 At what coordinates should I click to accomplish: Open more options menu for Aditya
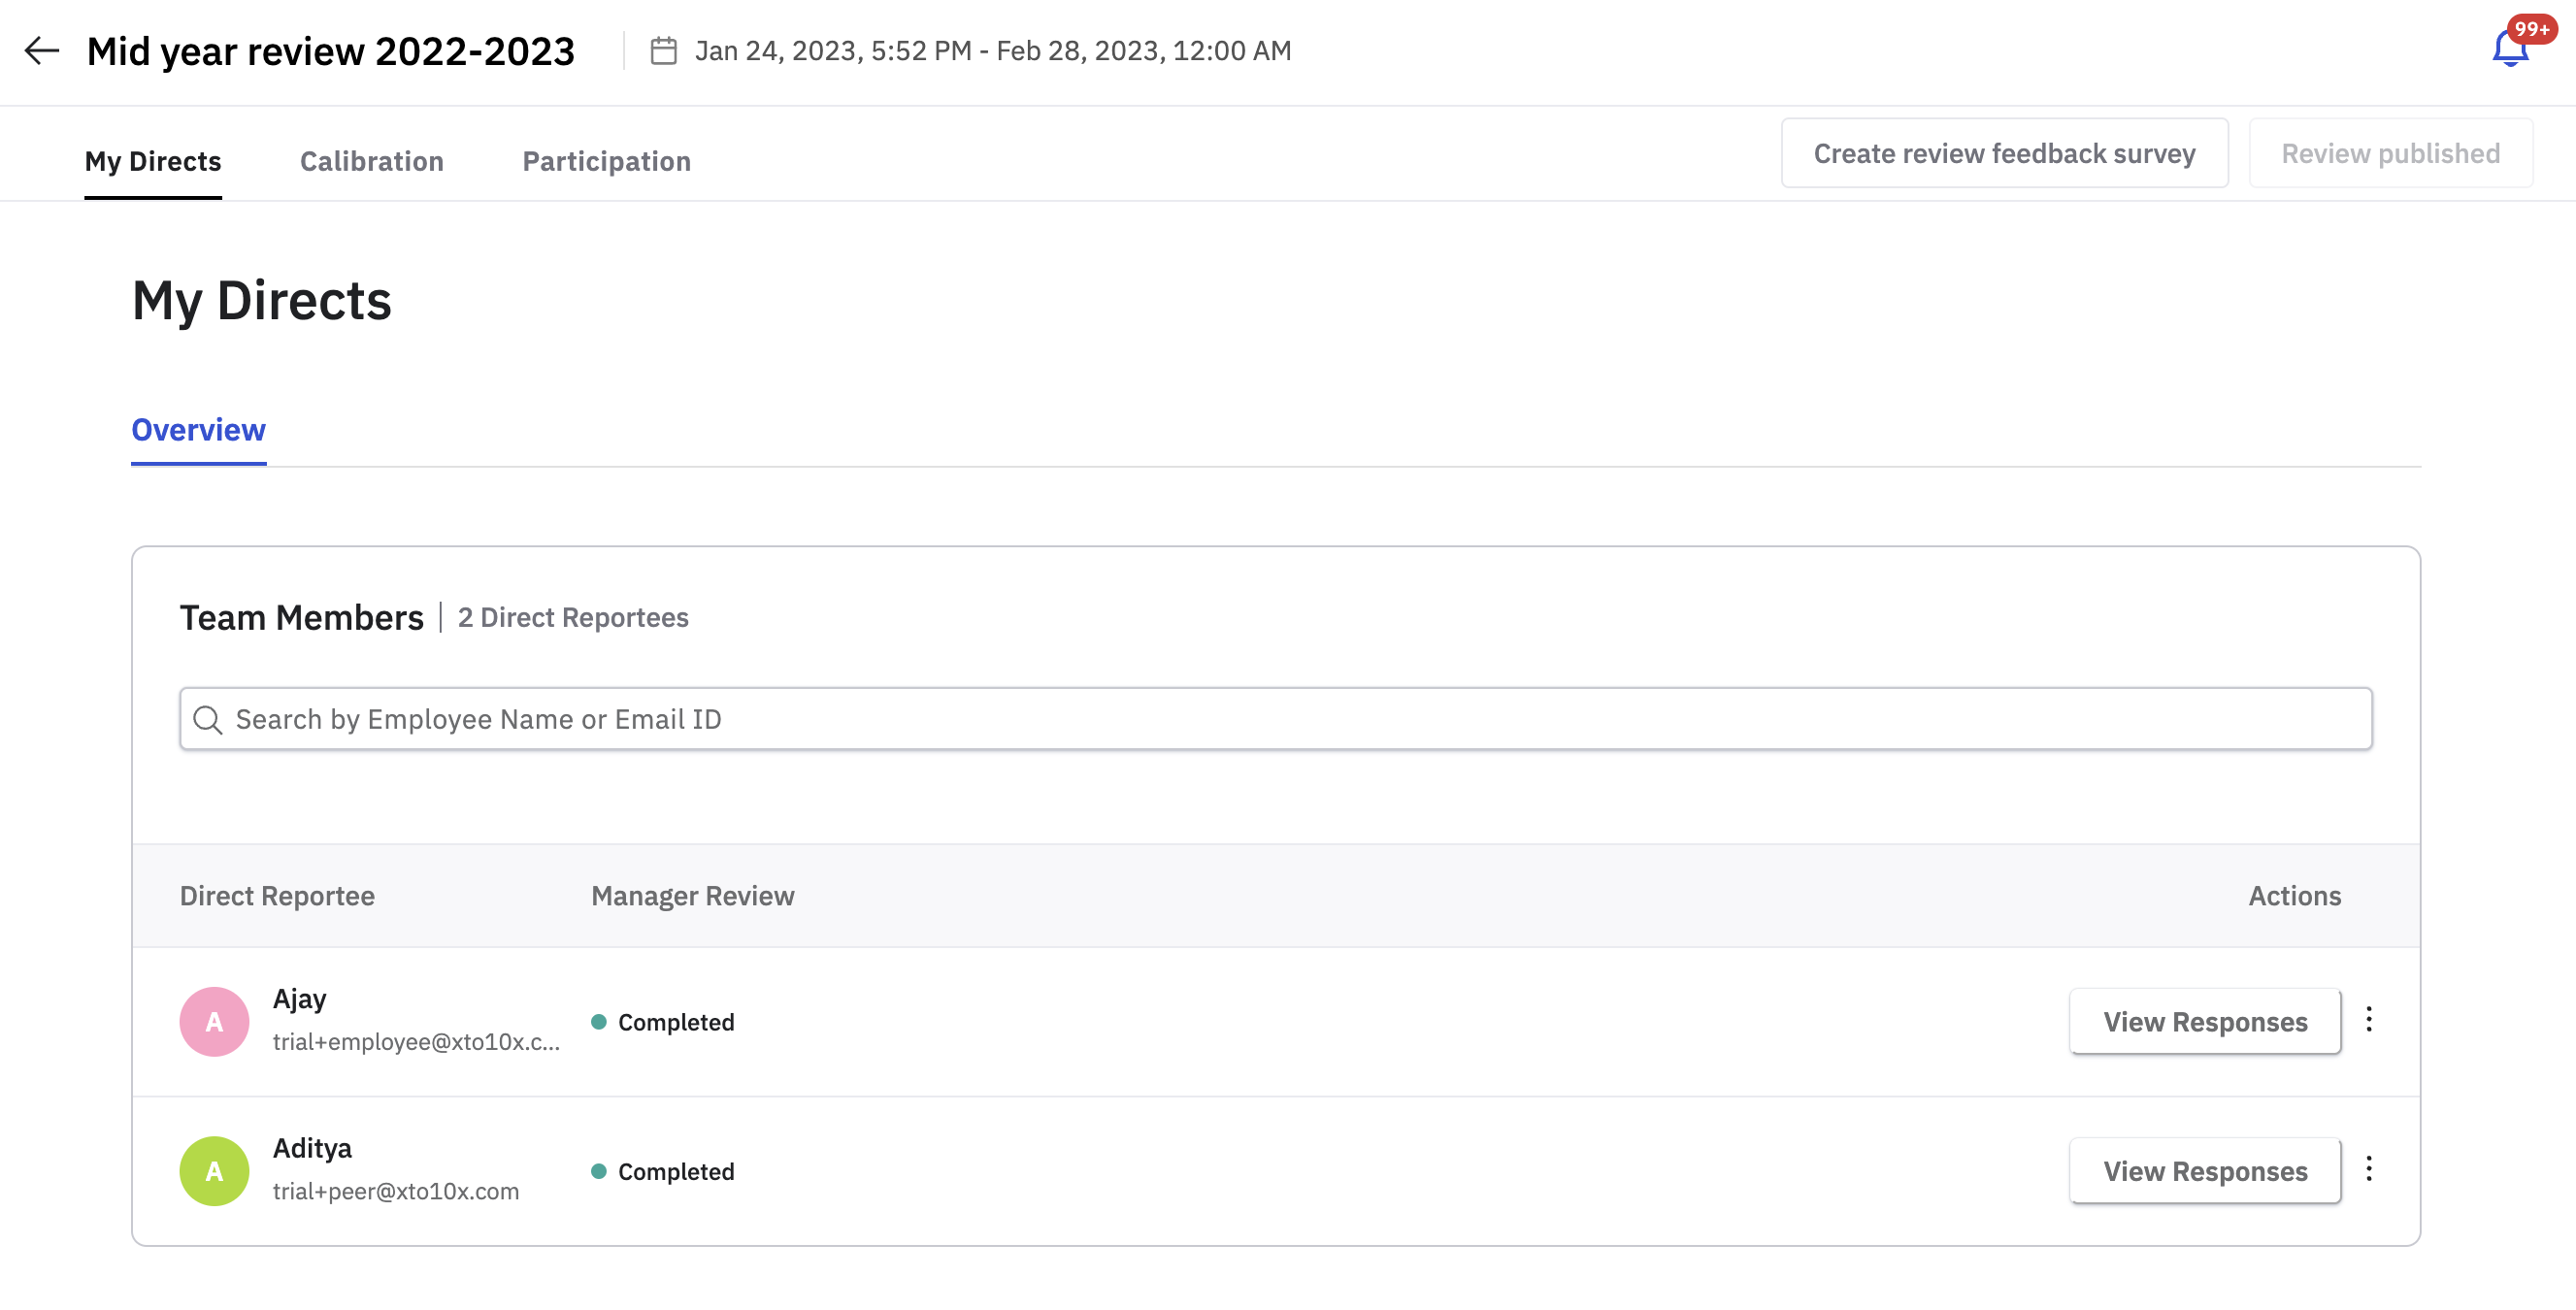point(2368,1168)
